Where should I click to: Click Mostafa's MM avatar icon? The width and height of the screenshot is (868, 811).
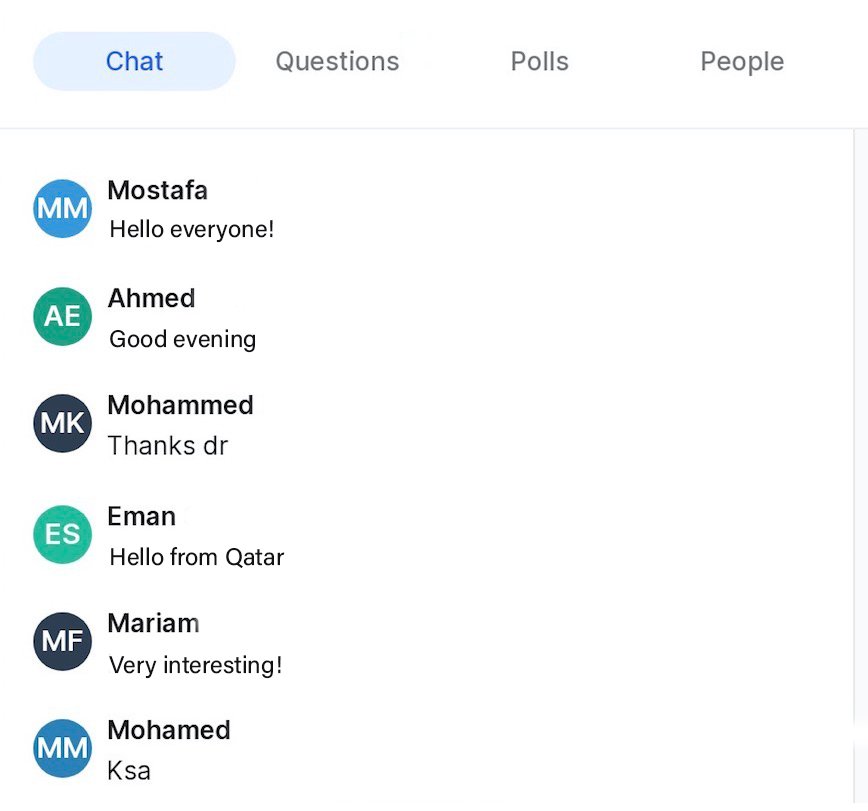coord(62,208)
